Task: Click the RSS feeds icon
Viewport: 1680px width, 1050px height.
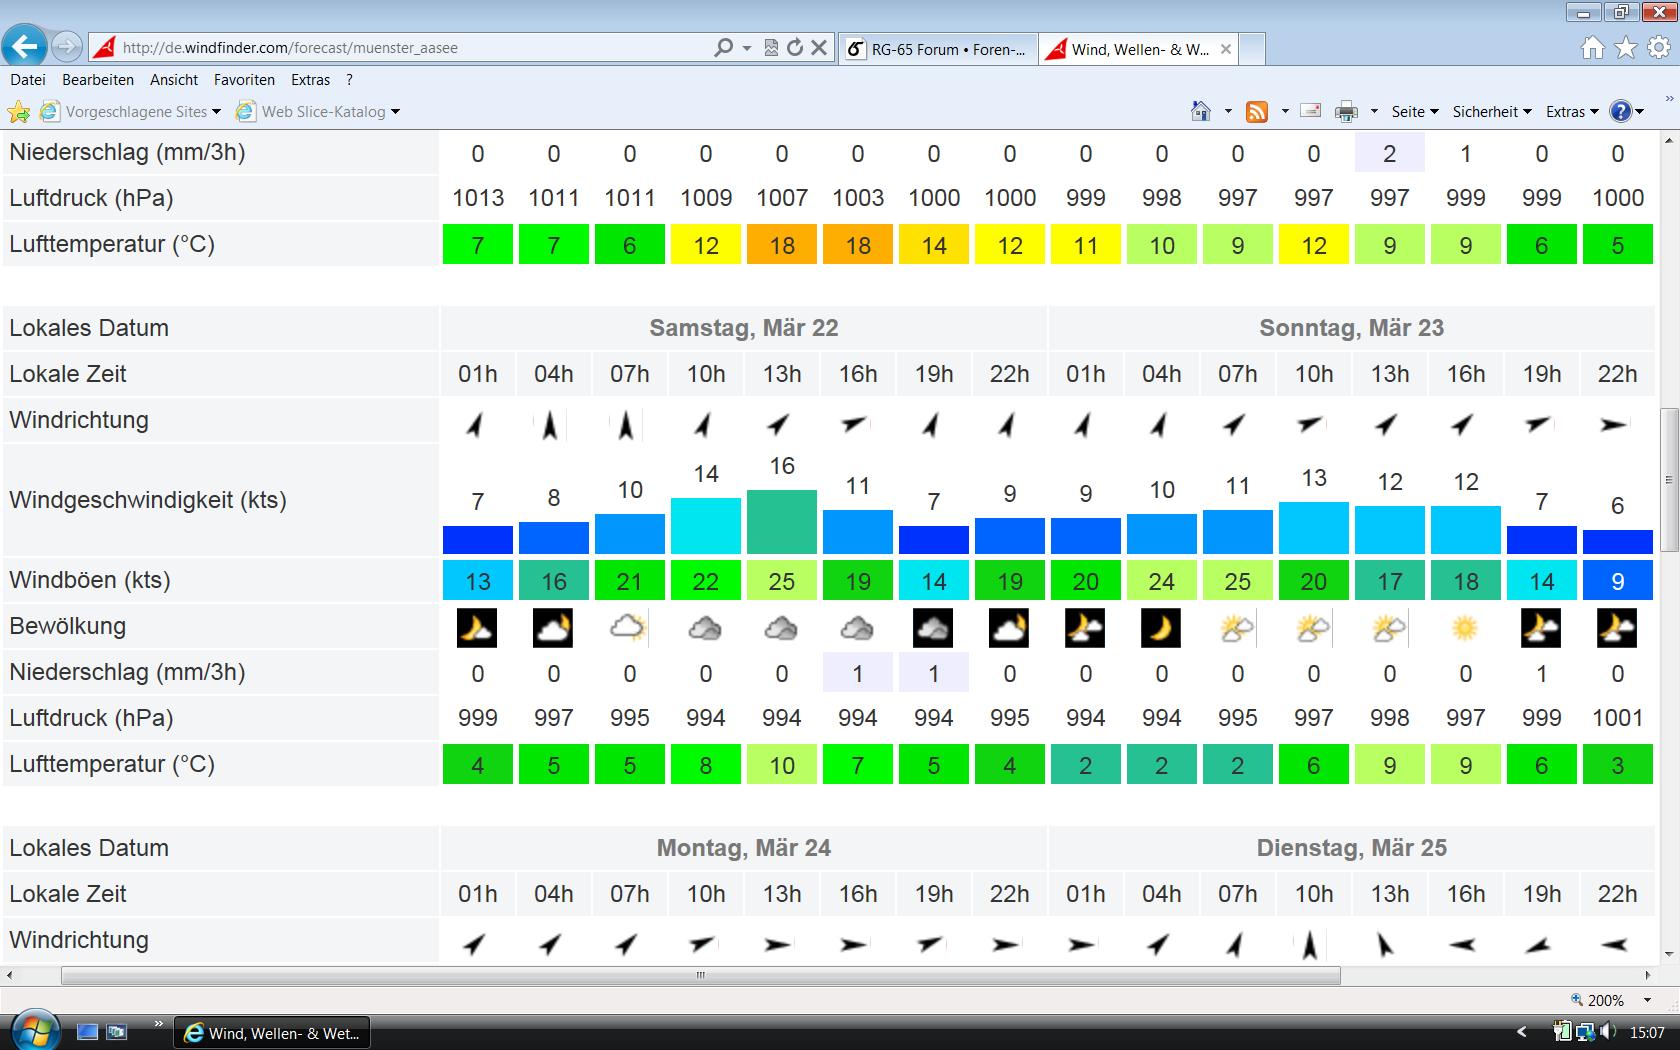Action: pyautogui.click(x=1257, y=112)
